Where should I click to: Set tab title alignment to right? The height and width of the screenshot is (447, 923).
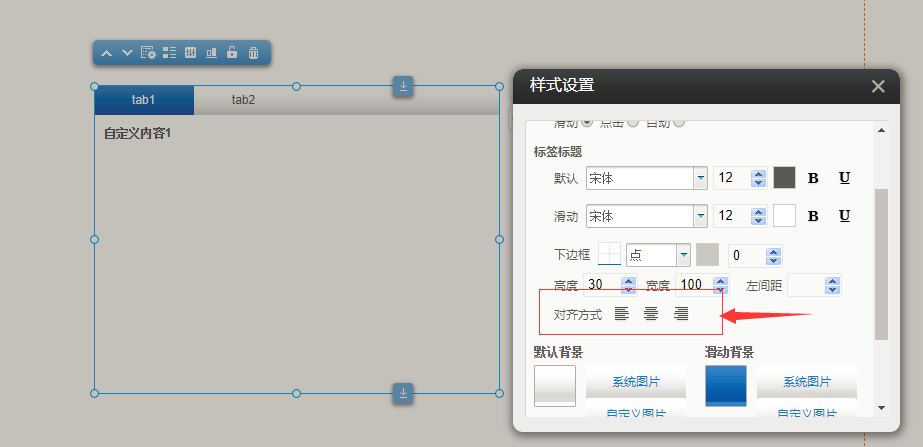tap(681, 314)
